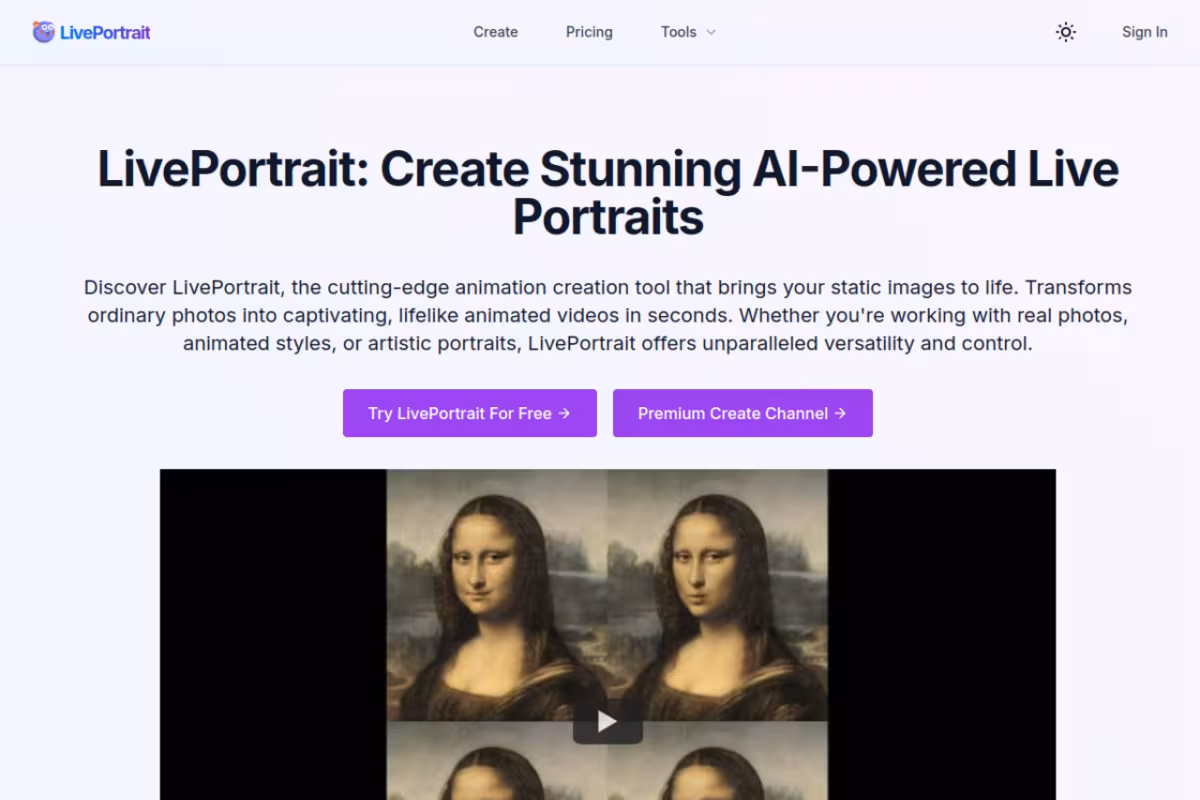The width and height of the screenshot is (1200, 800).
Task: Click Try LivePortrait For Free button
Action: tap(470, 413)
